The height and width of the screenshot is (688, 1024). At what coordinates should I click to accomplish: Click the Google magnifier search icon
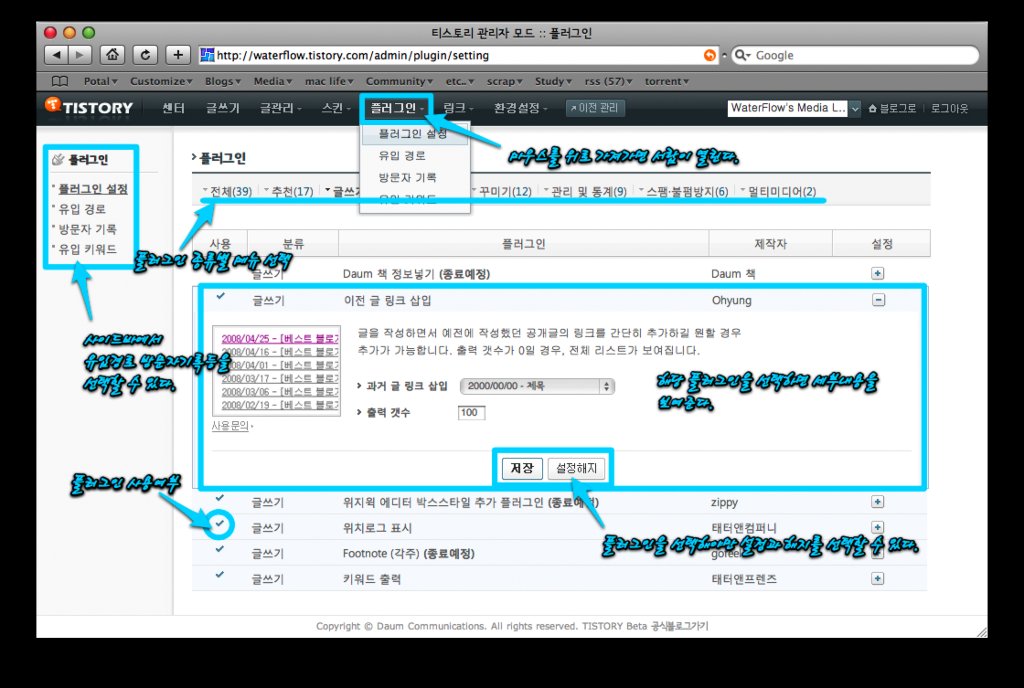point(743,55)
